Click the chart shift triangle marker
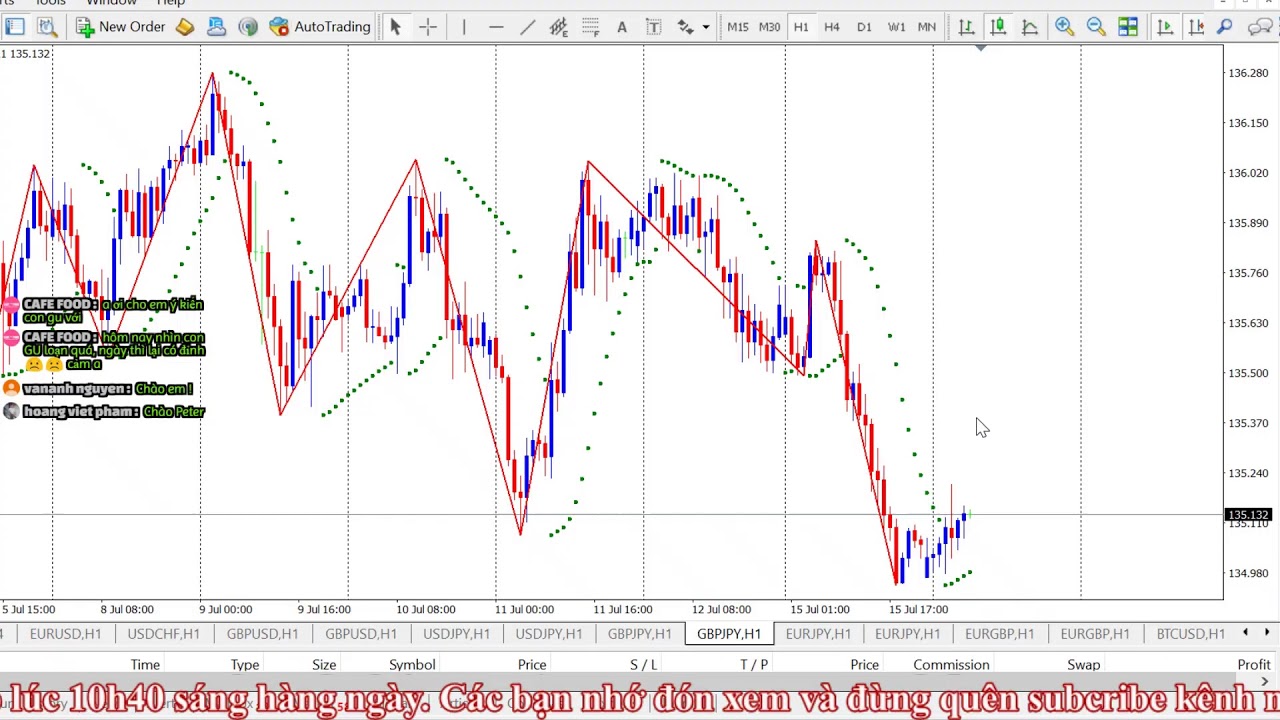This screenshot has height=720, width=1280. pos(981,48)
